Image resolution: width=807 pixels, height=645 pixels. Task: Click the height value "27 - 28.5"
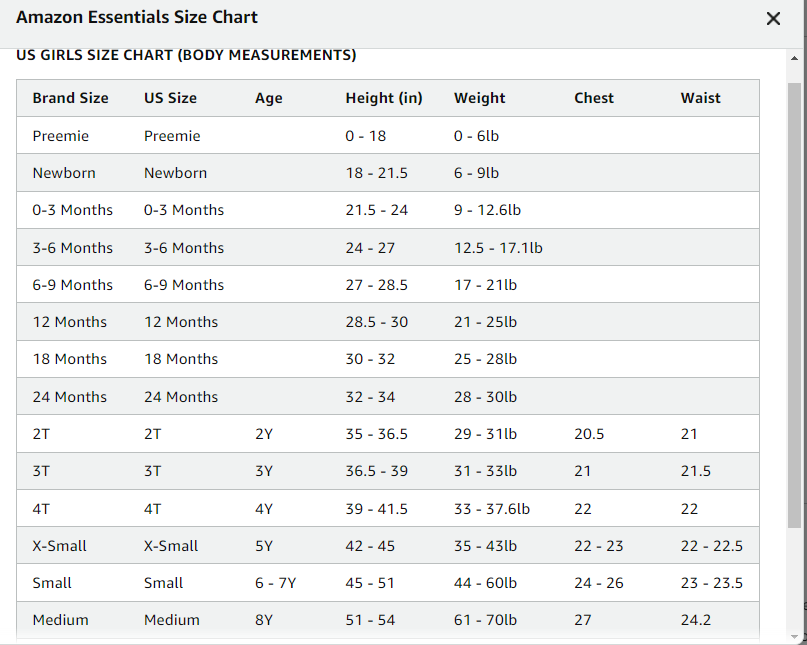[376, 285]
